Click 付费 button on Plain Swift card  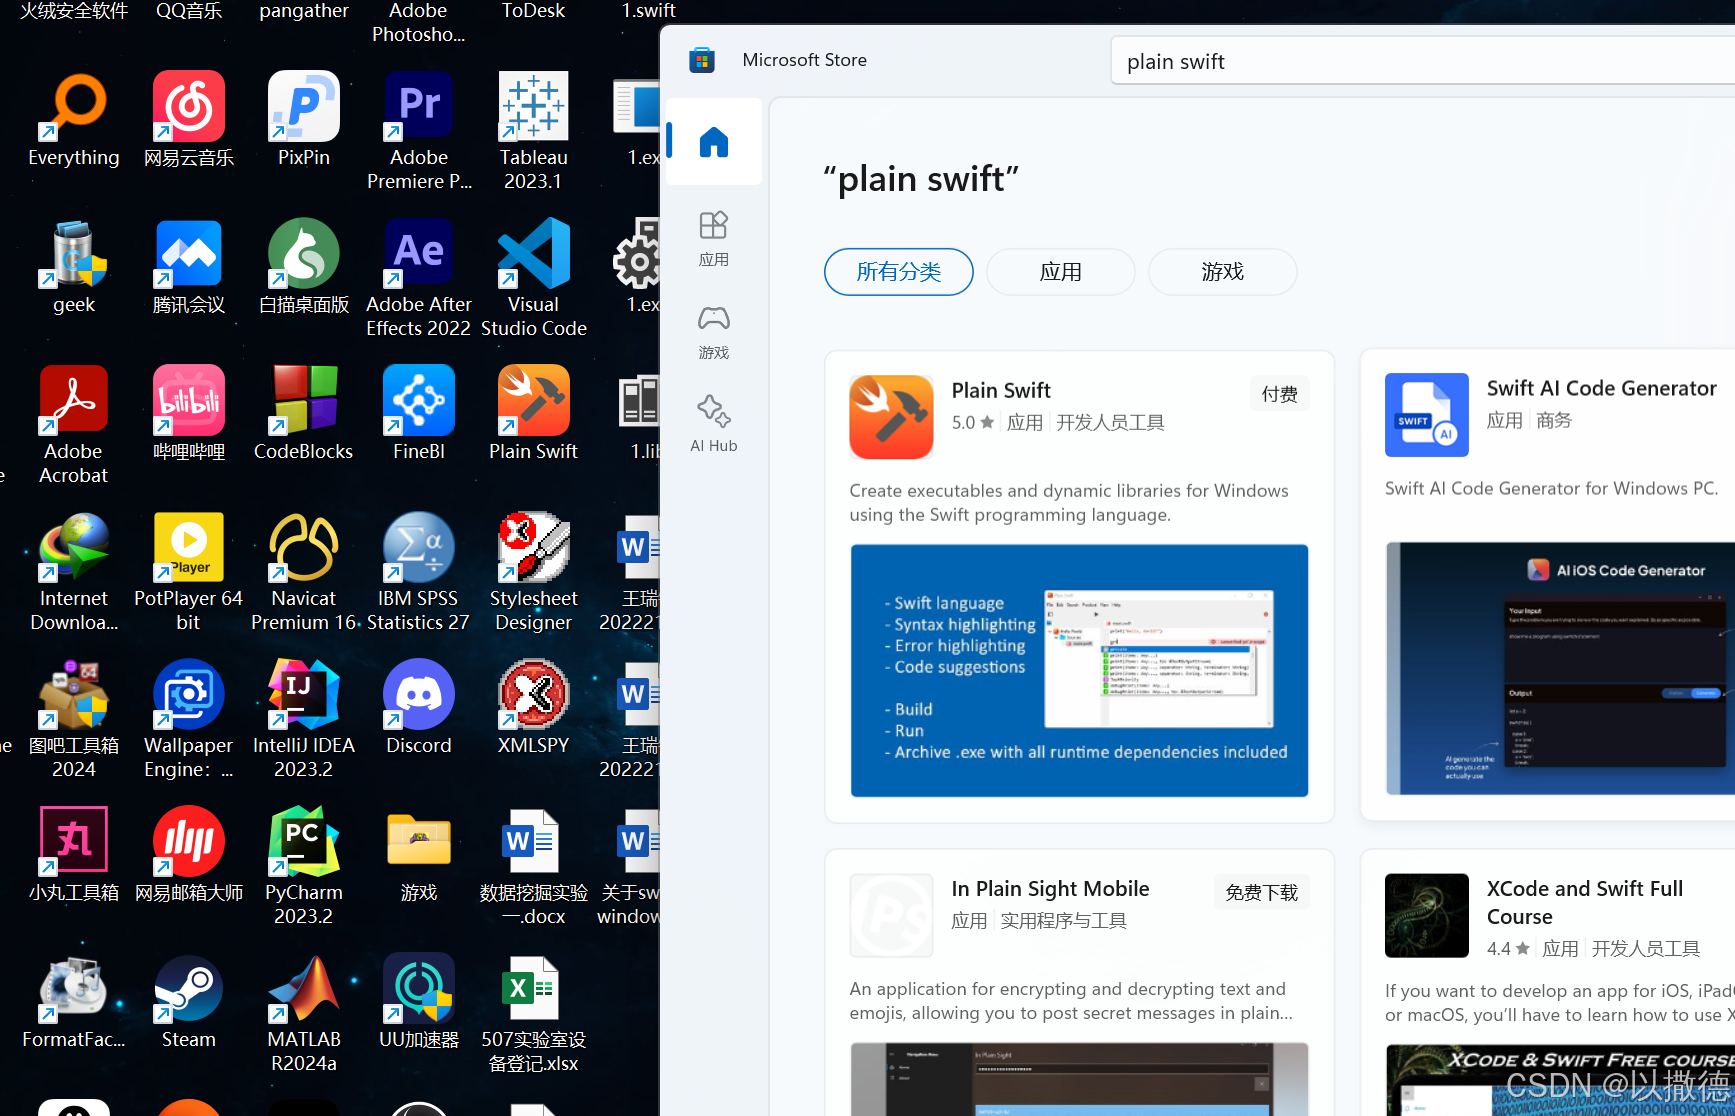(x=1280, y=394)
